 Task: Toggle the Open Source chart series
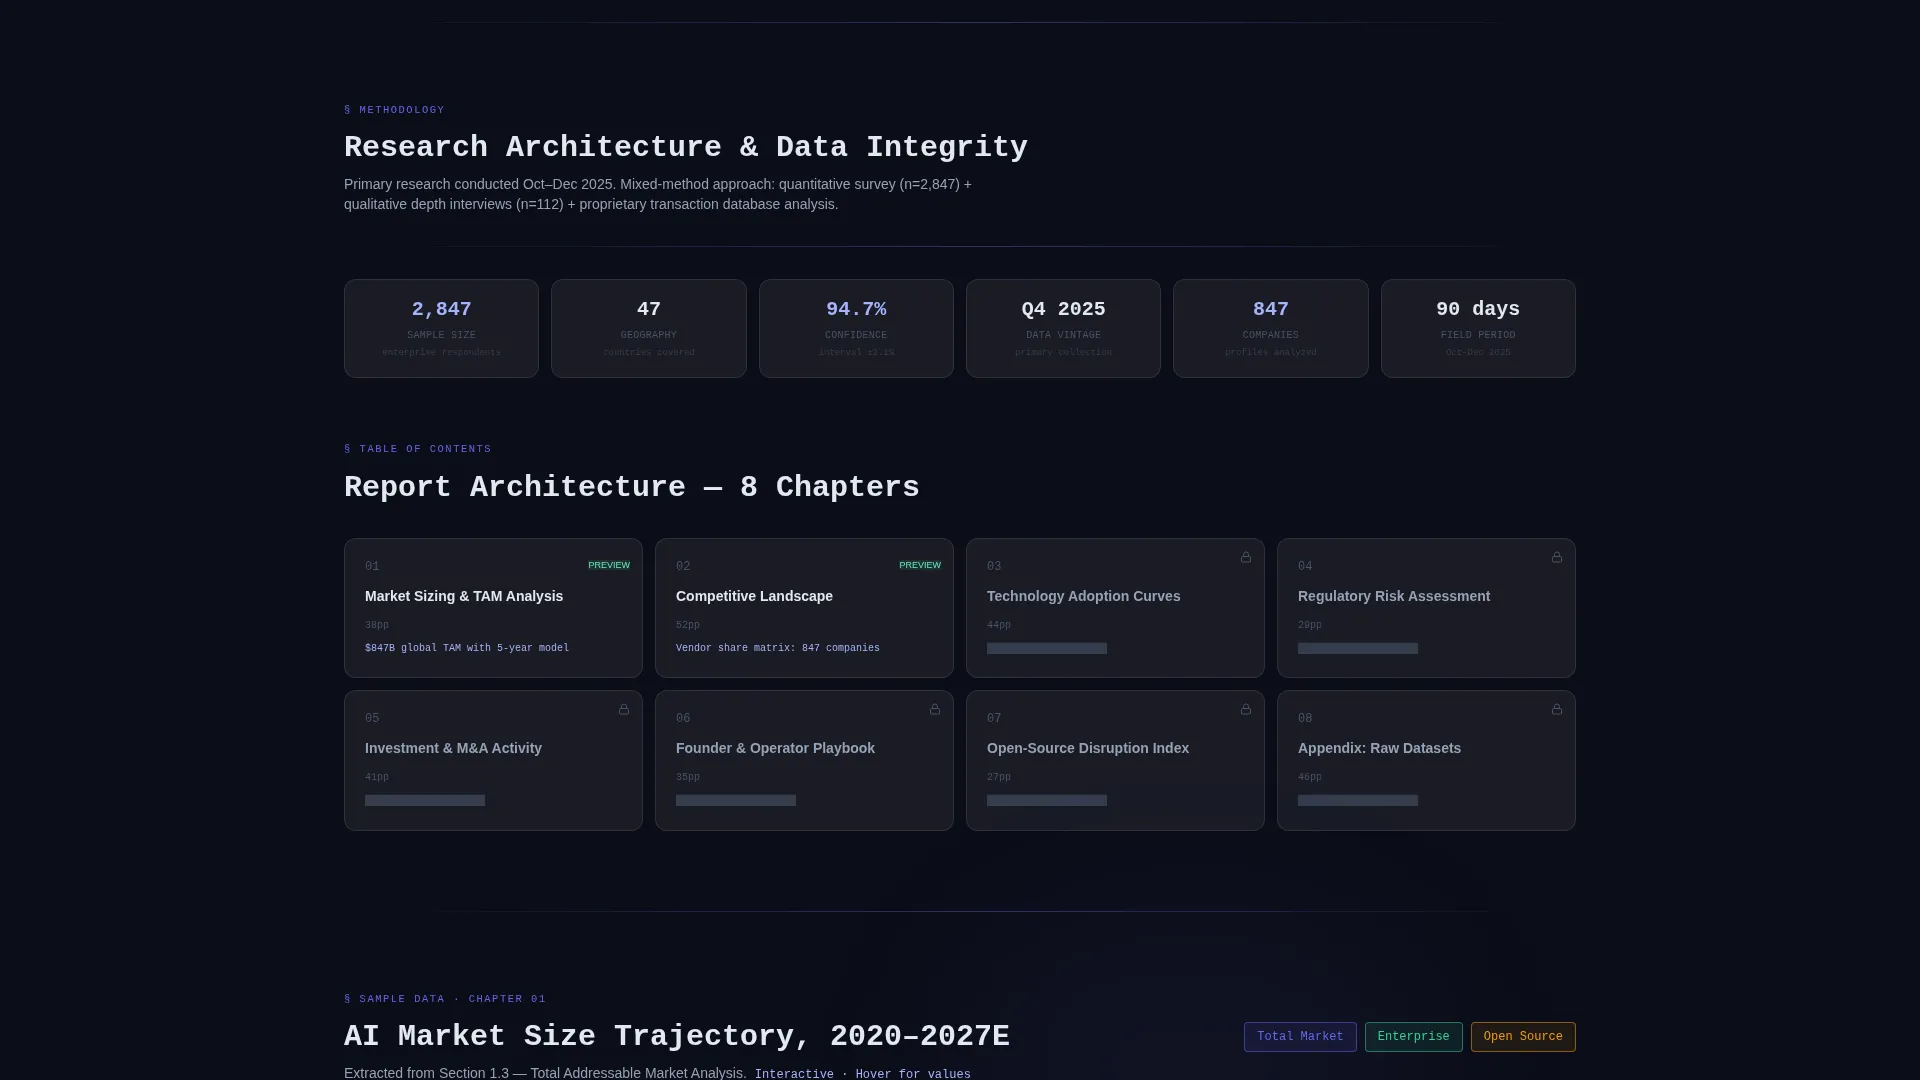(1523, 1037)
